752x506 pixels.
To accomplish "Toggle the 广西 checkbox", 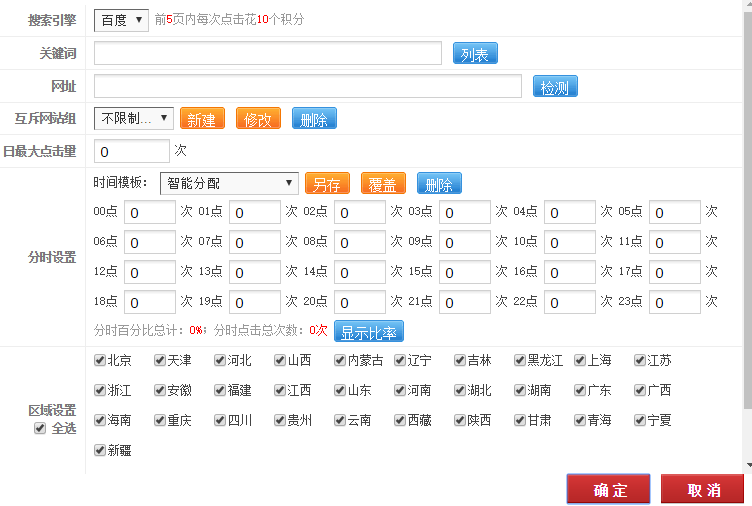I will coord(640,390).
